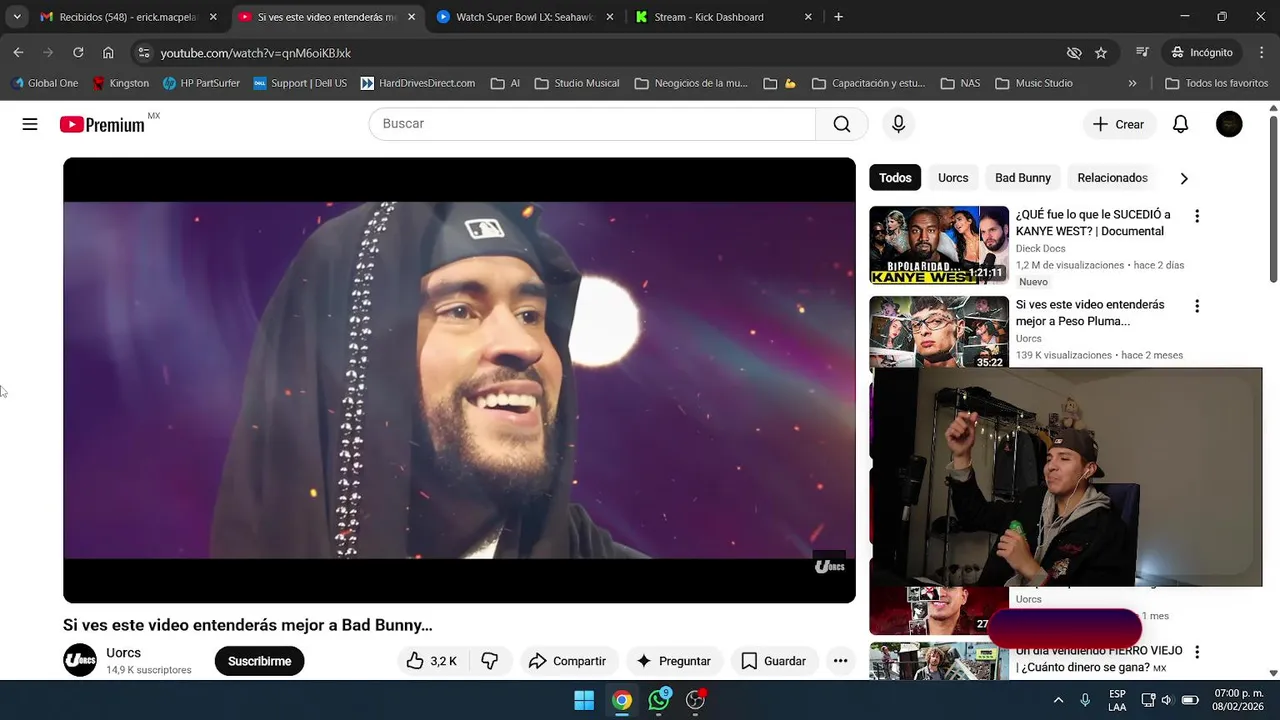
Task: Open the NAS bookmarks folder
Action: pos(960,83)
